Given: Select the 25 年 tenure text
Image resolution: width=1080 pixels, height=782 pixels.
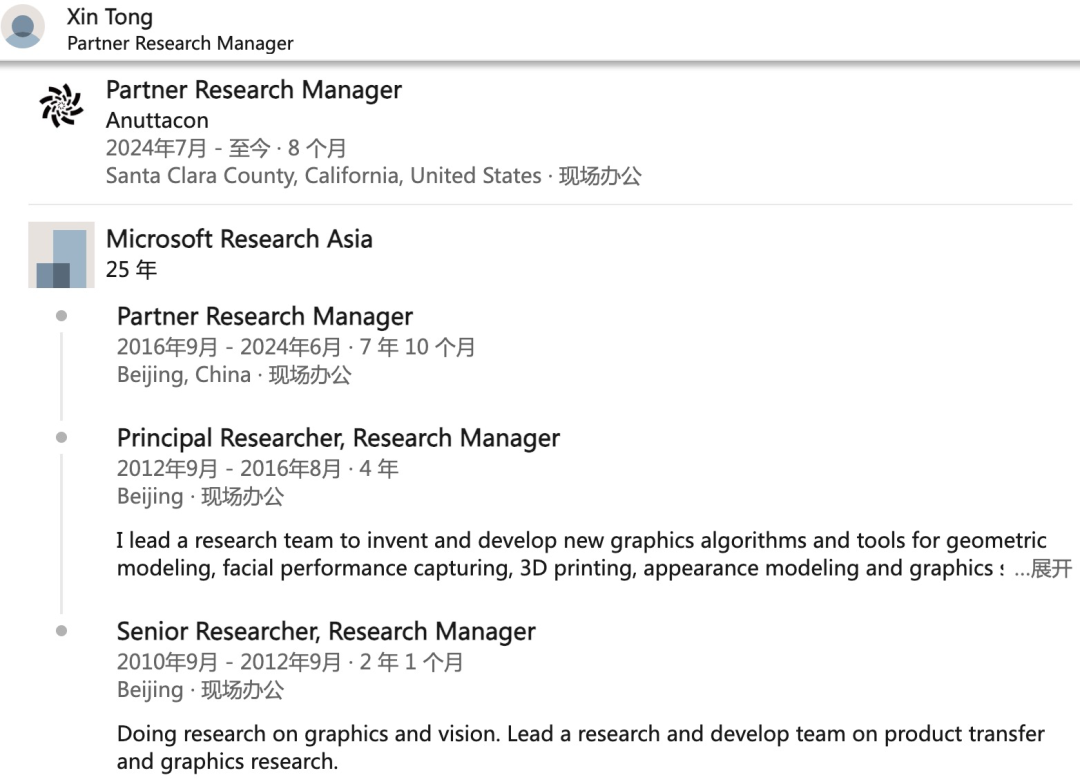Looking at the screenshot, I should coord(132,269).
